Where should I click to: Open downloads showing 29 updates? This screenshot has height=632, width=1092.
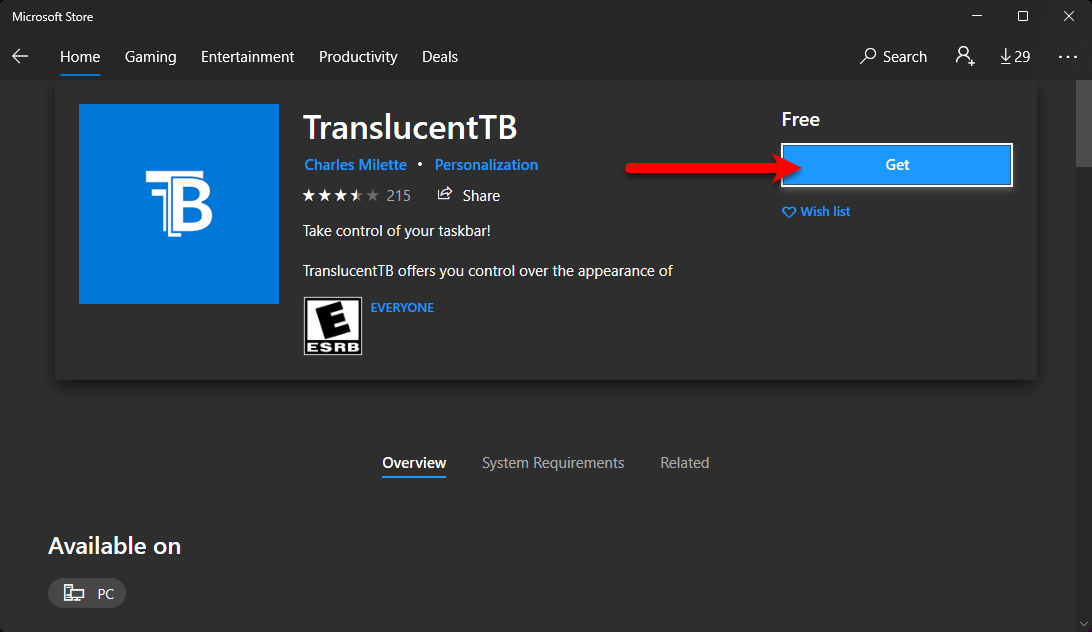1015,56
